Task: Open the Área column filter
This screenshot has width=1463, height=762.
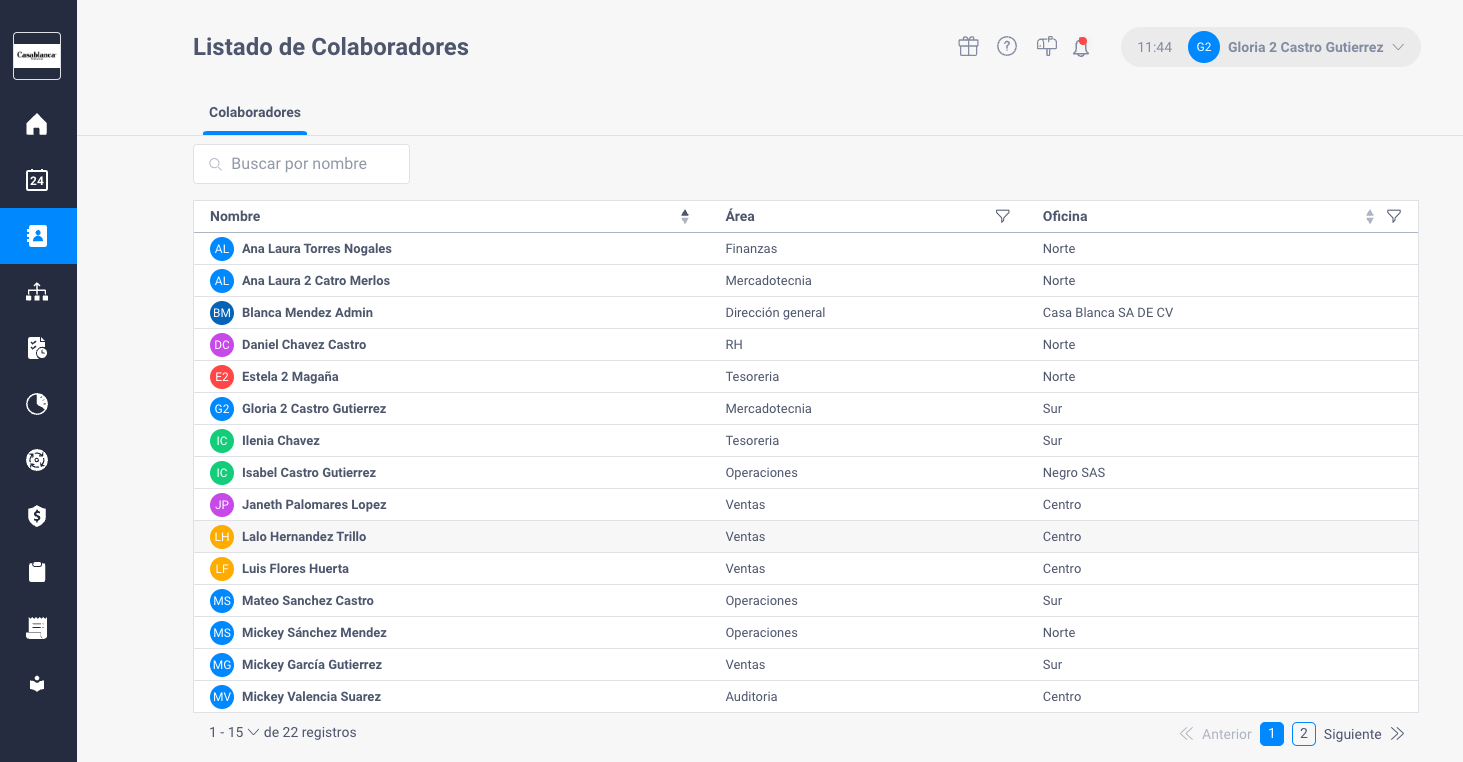Action: pyautogui.click(x=1003, y=216)
